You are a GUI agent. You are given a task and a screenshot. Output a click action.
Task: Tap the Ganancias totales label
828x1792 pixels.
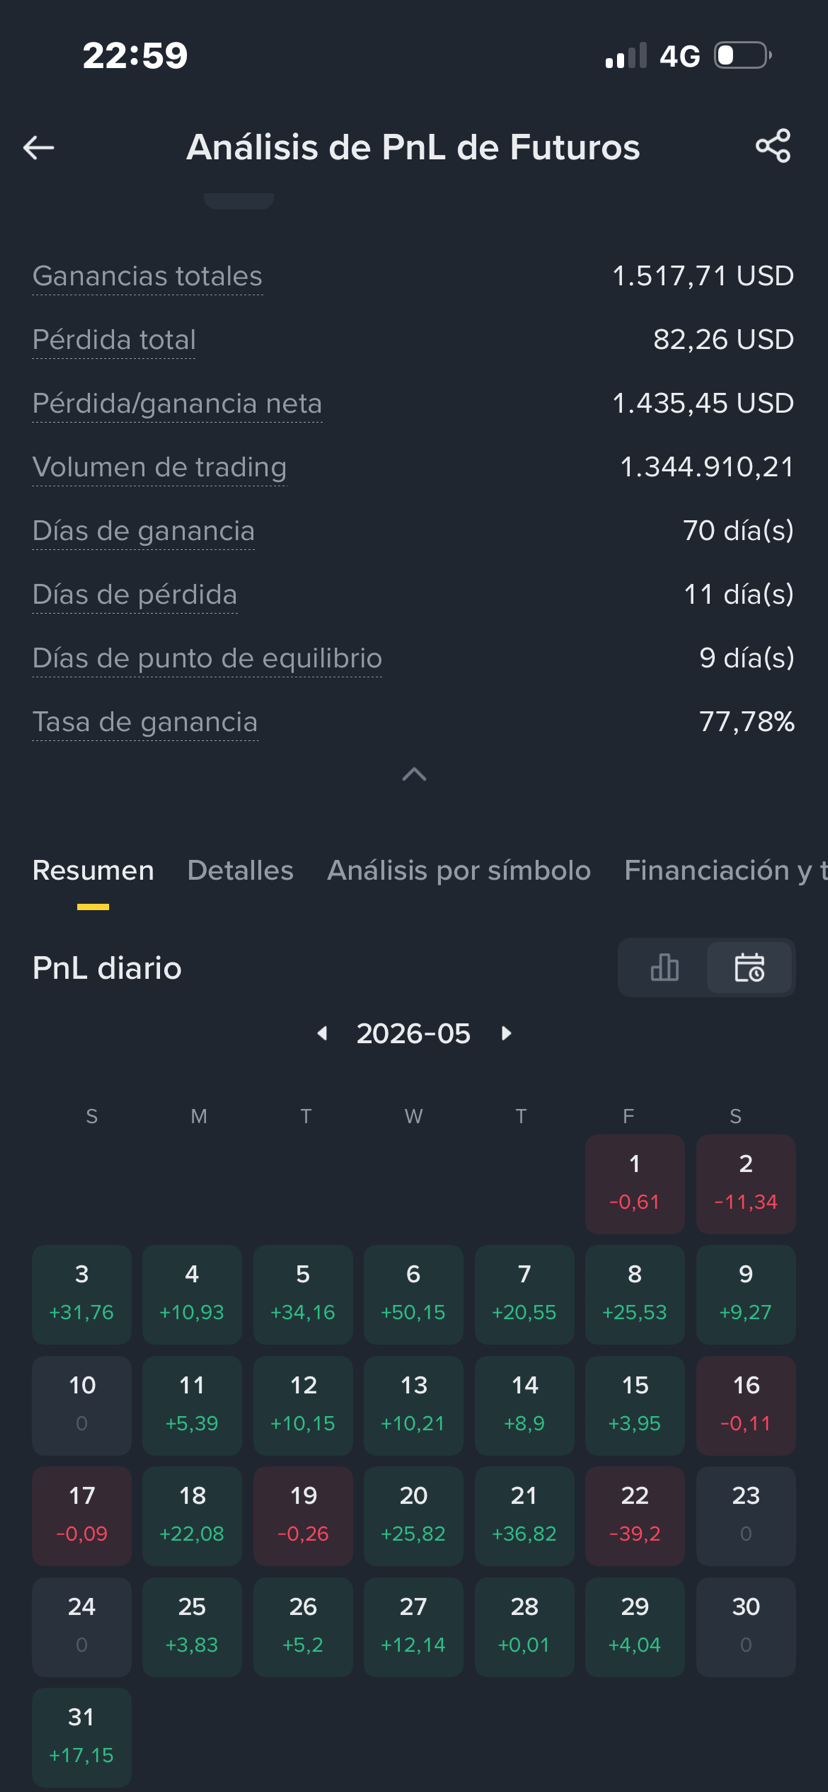point(147,276)
